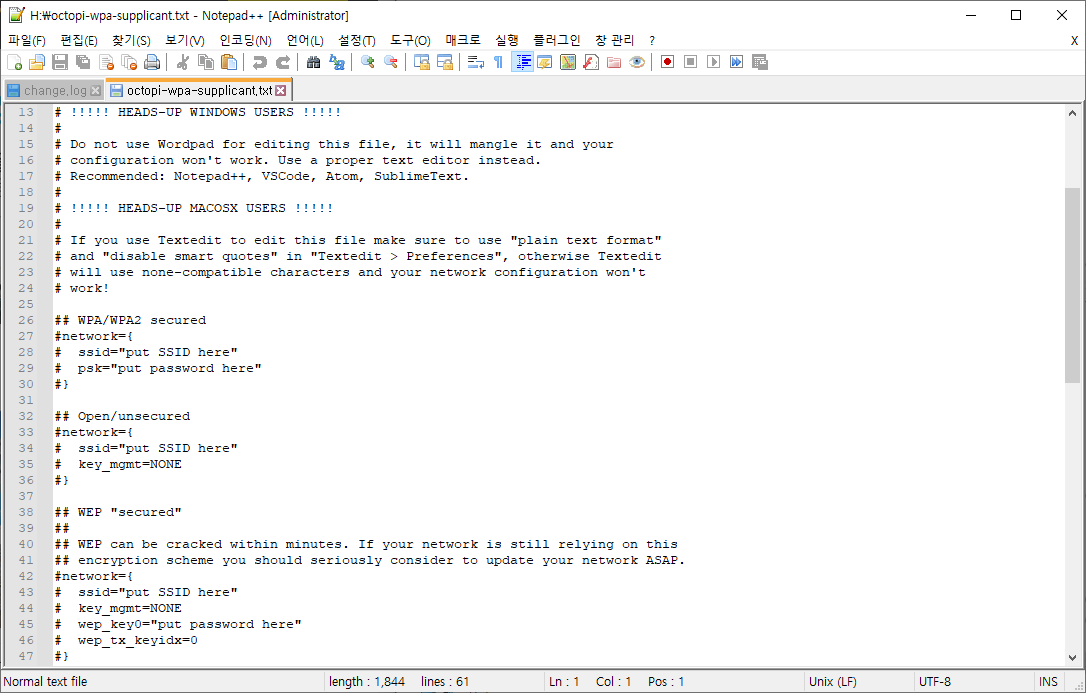
Task: Open the 매크로 menu
Action: [463, 40]
